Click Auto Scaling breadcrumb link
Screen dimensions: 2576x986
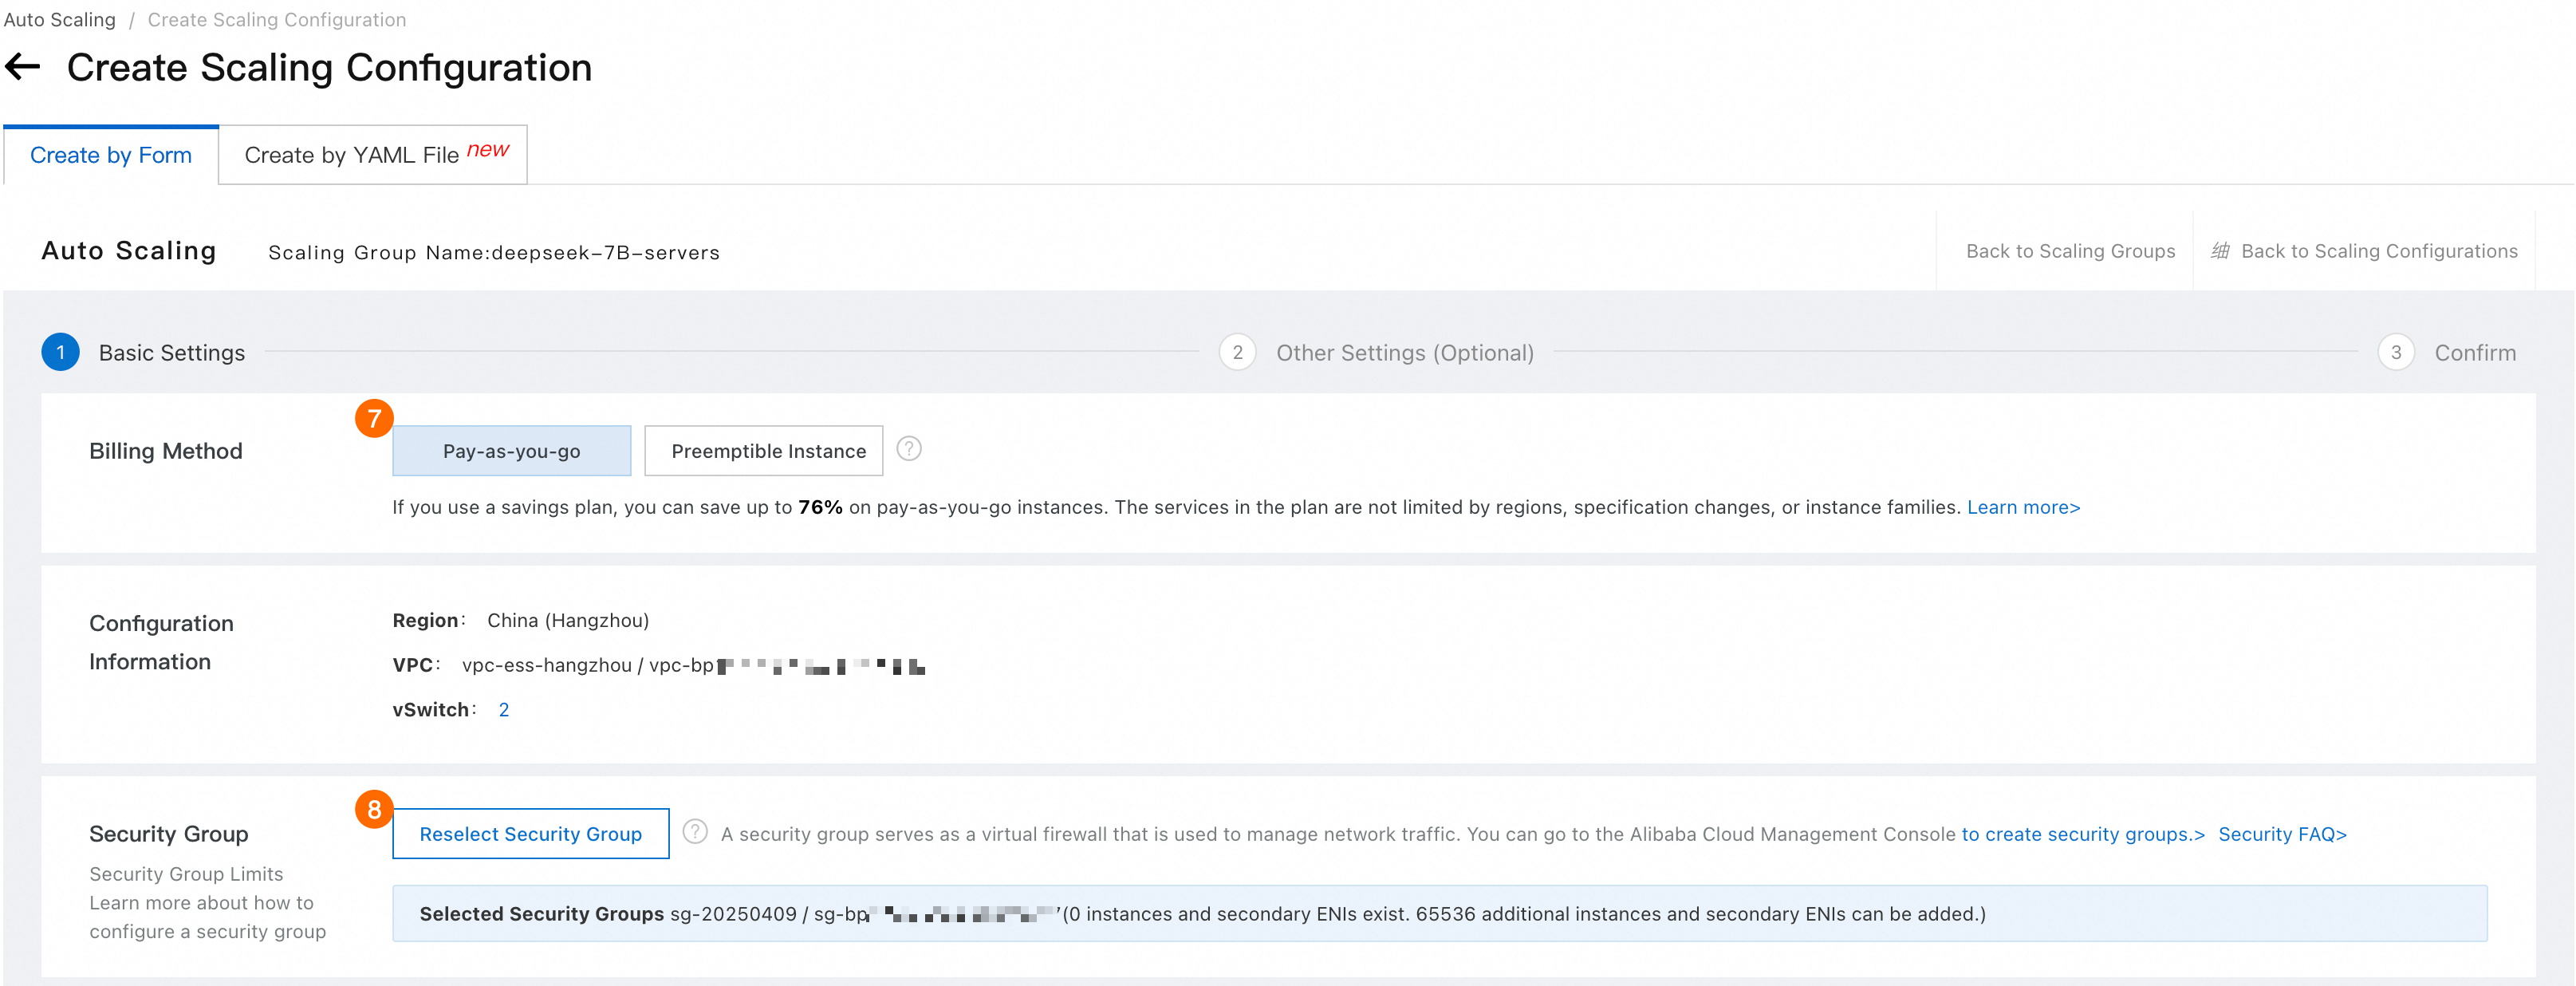pos(60,19)
